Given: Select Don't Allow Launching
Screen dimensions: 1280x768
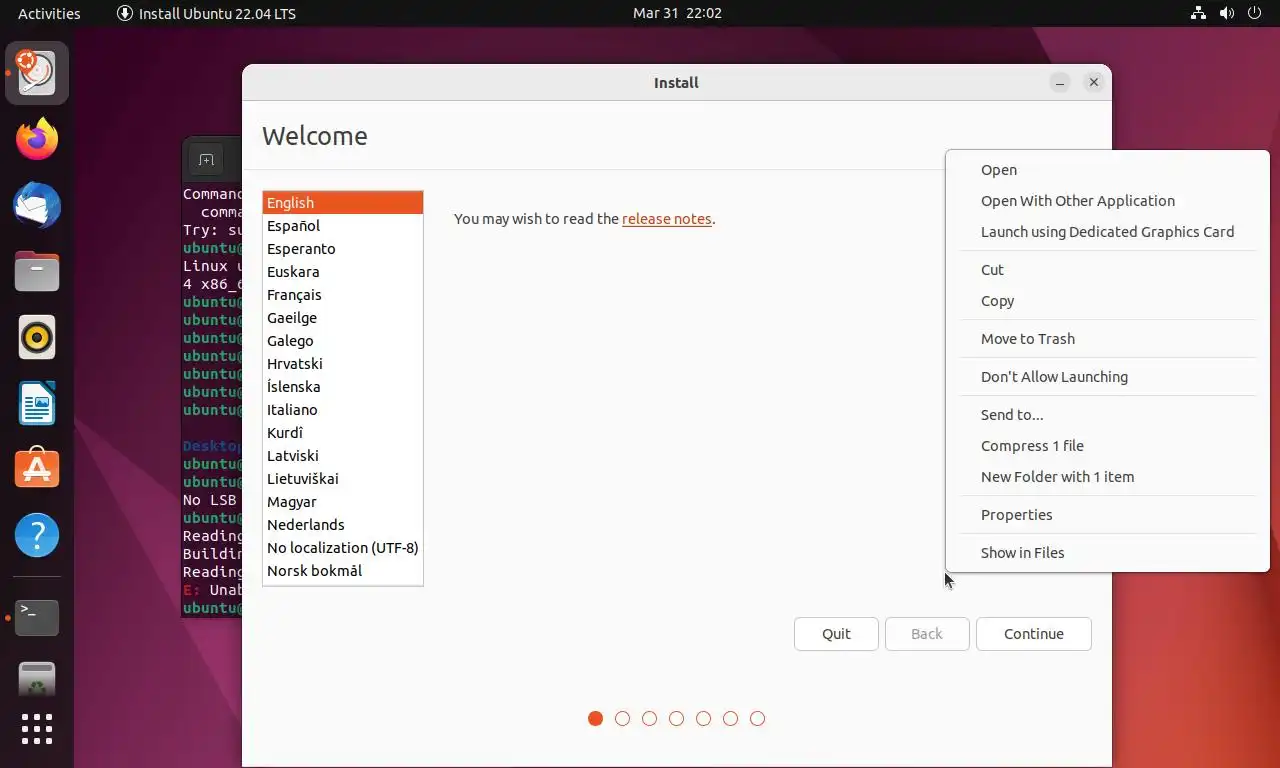Looking at the screenshot, I should 1107,377.
